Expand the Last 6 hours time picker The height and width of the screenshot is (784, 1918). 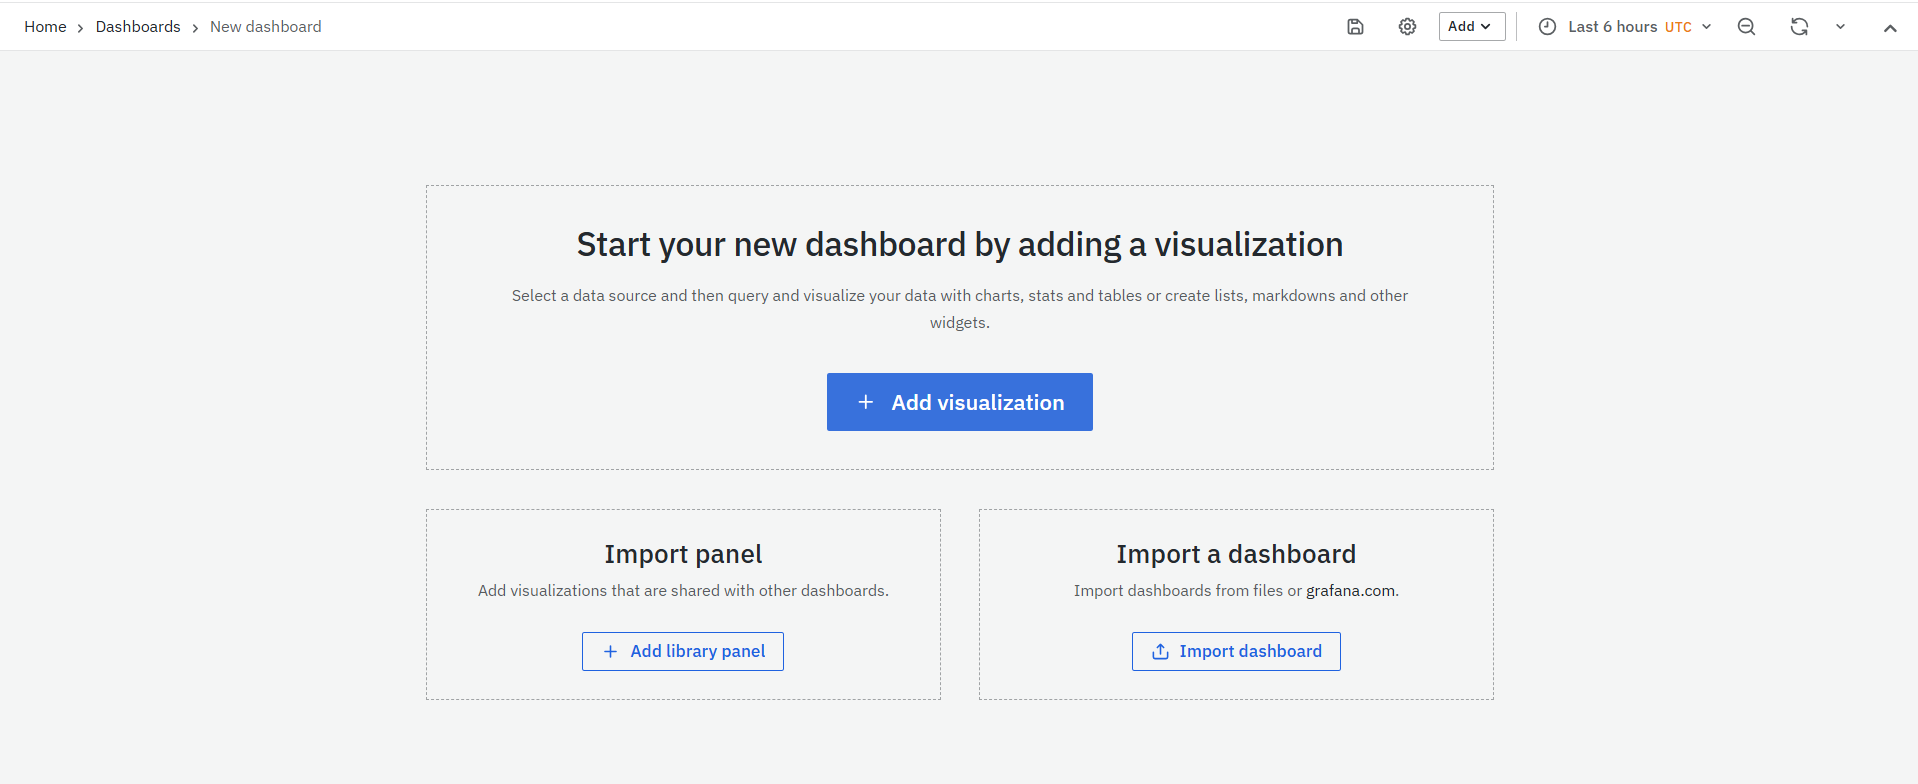(1614, 27)
